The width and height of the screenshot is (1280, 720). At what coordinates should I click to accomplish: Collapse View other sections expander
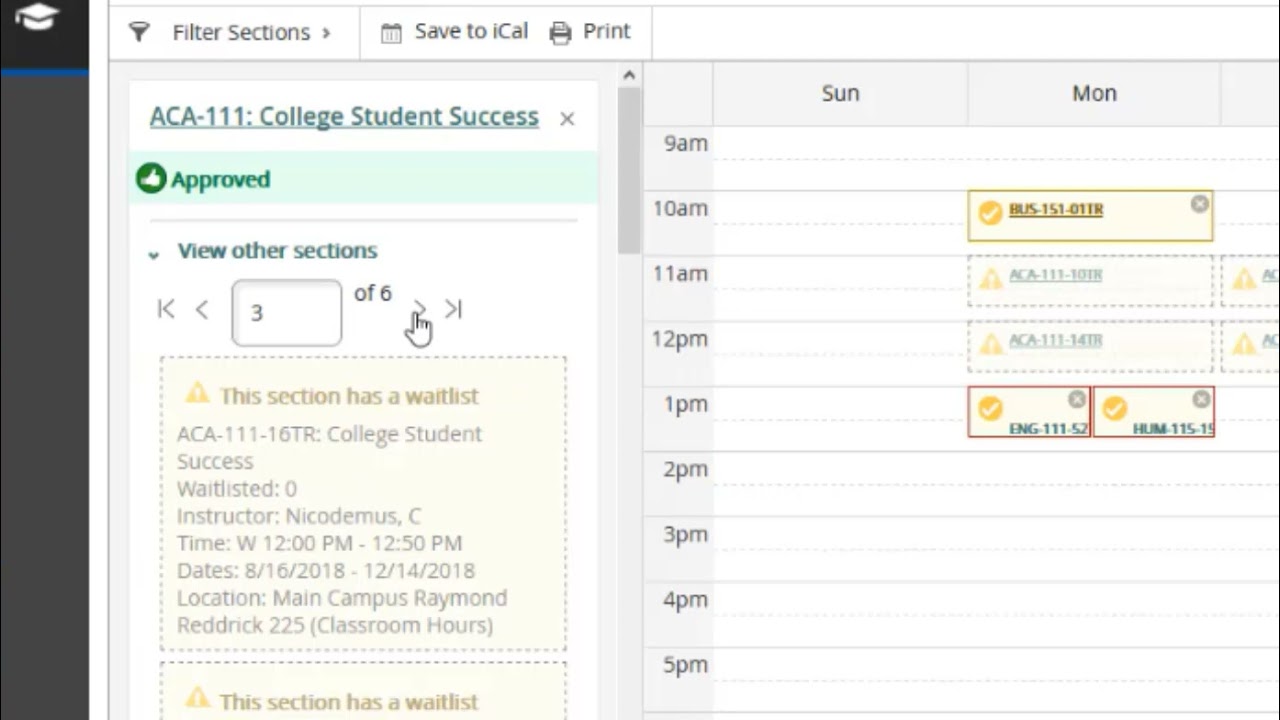(264, 251)
